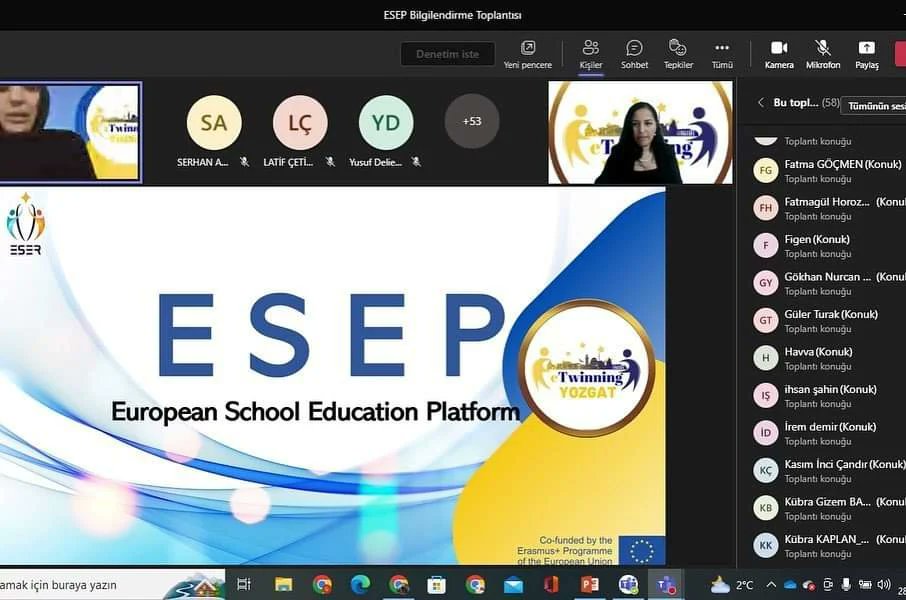906x600 pixels.
Task: Select Kasım İnci Çandır in participant list
Action: click(829, 471)
